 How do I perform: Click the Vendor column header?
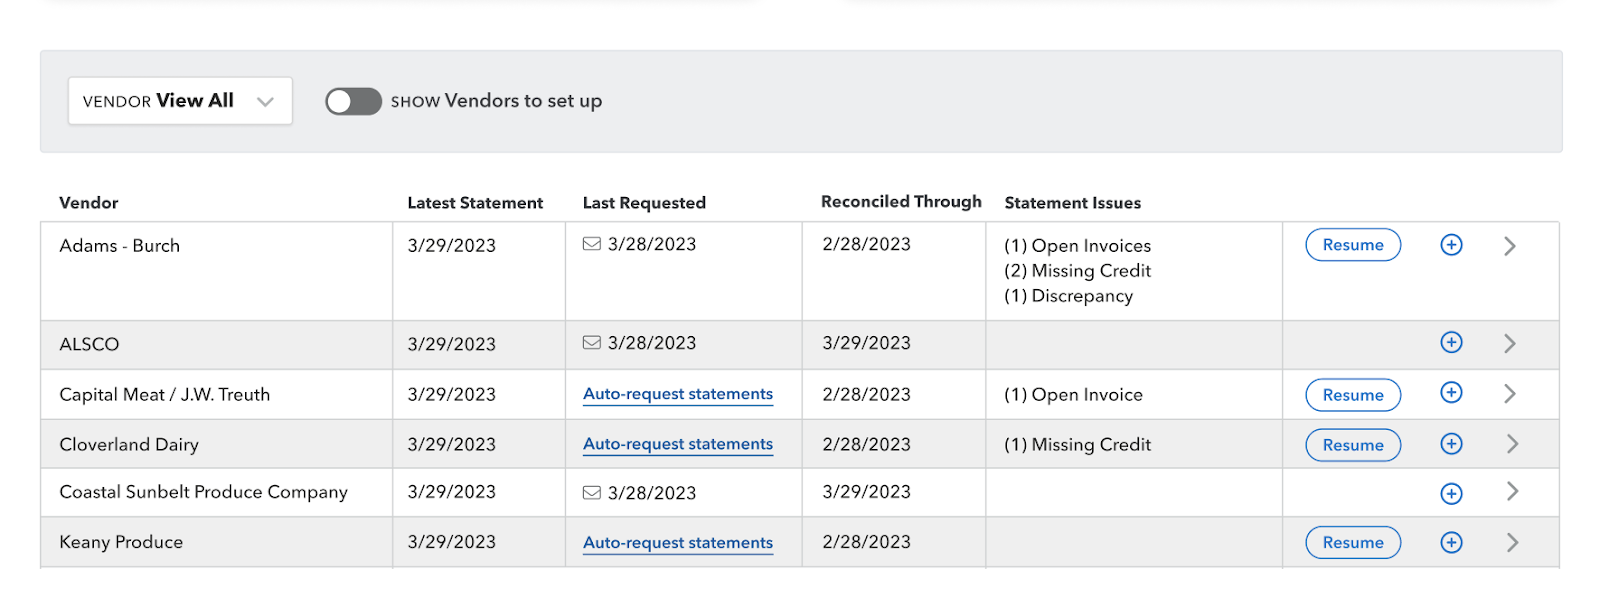89,203
